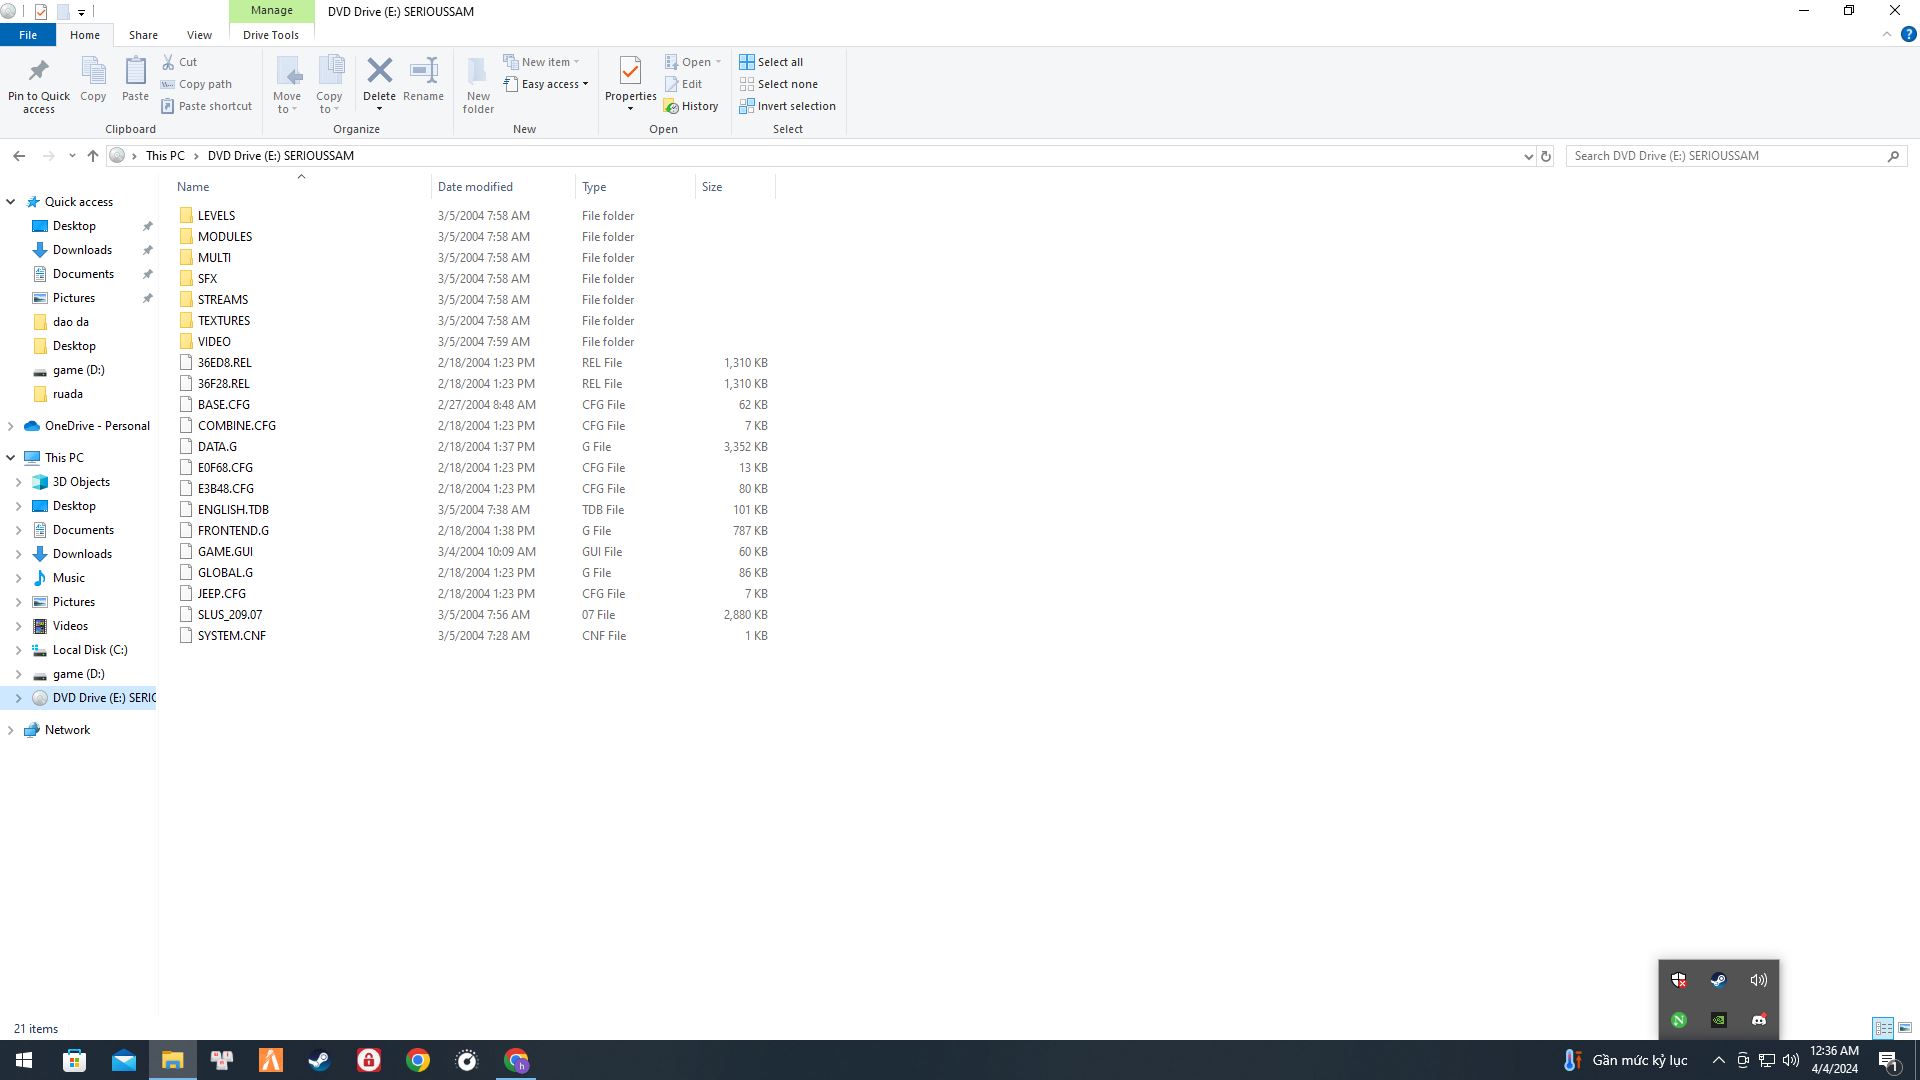This screenshot has width=1920, height=1080.
Task: Open the File menu tab
Action: coord(28,35)
